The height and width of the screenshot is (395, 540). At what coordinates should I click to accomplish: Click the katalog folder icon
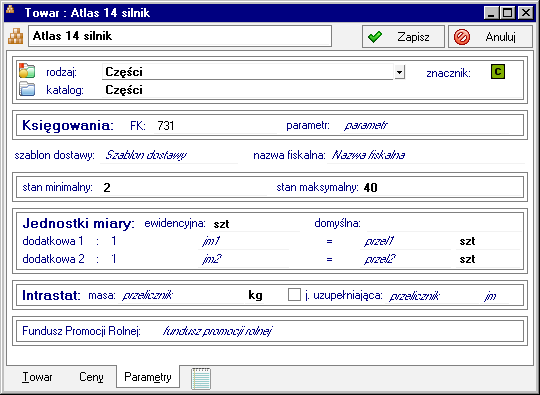point(27,89)
